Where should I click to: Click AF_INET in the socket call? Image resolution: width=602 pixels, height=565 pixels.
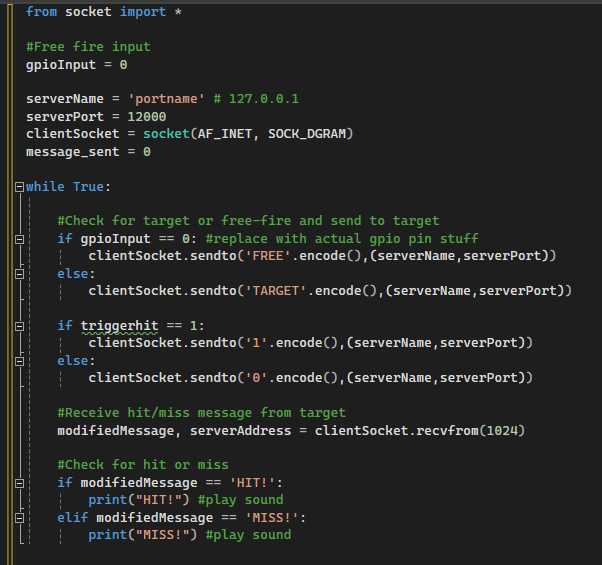pos(225,134)
